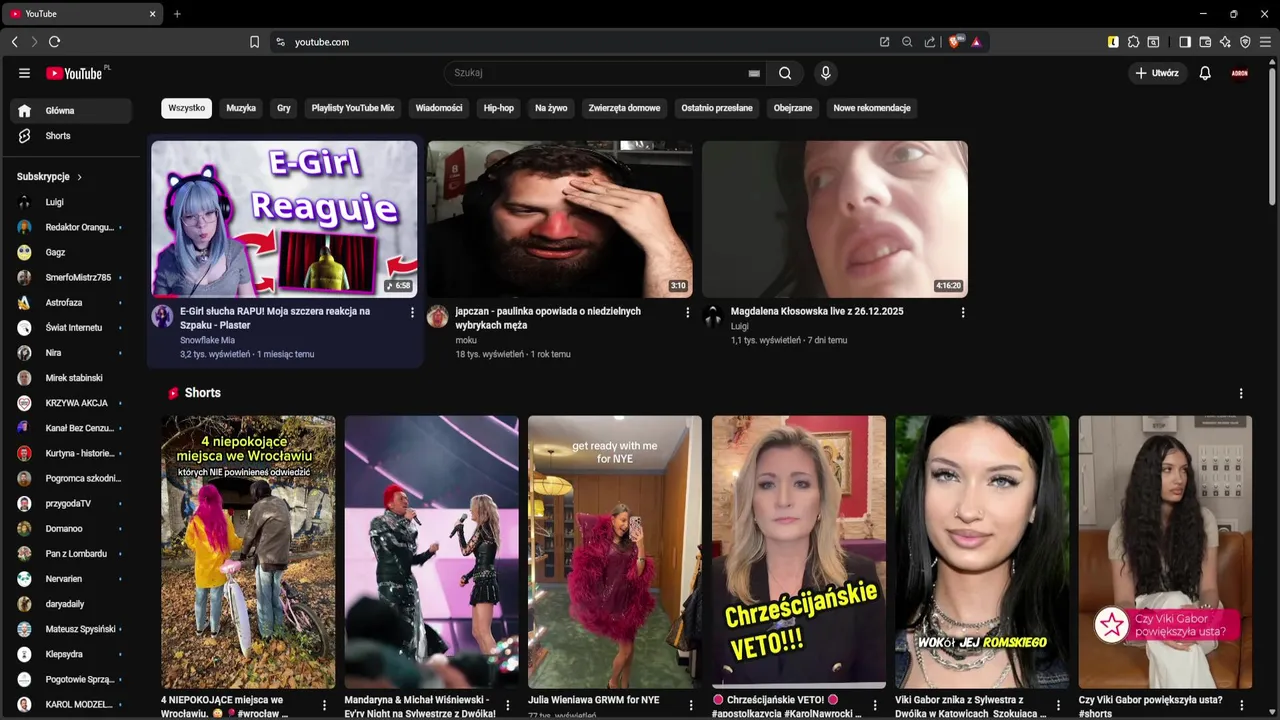Open the japczan paulinka video thumbnail

click(560, 219)
